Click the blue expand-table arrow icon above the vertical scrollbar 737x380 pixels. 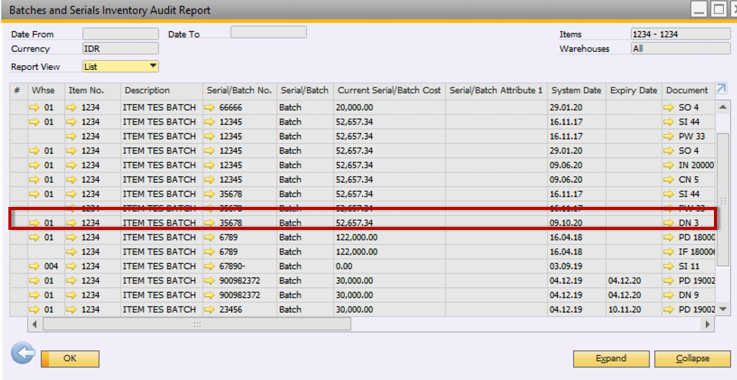click(721, 88)
